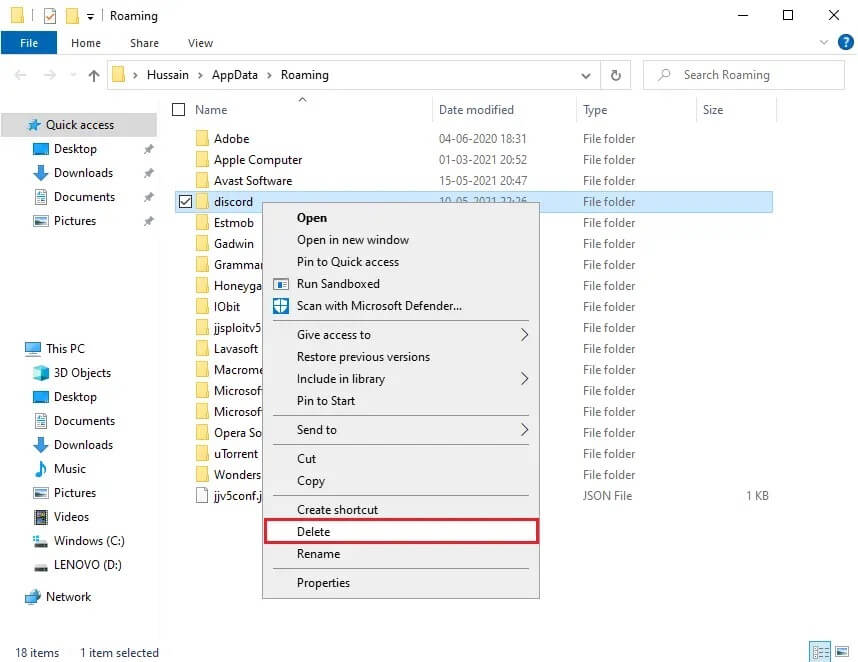Open the File tab
Viewport: 858px width, 662px height.
[x=29, y=43]
